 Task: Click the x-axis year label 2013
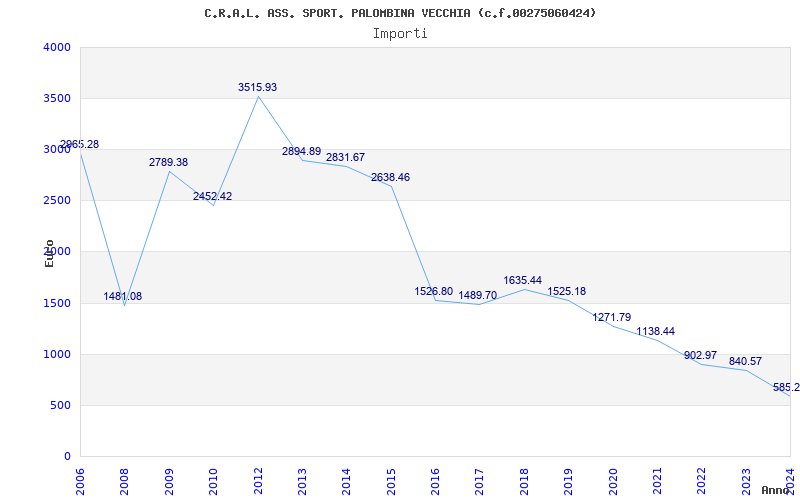tap(302, 480)
